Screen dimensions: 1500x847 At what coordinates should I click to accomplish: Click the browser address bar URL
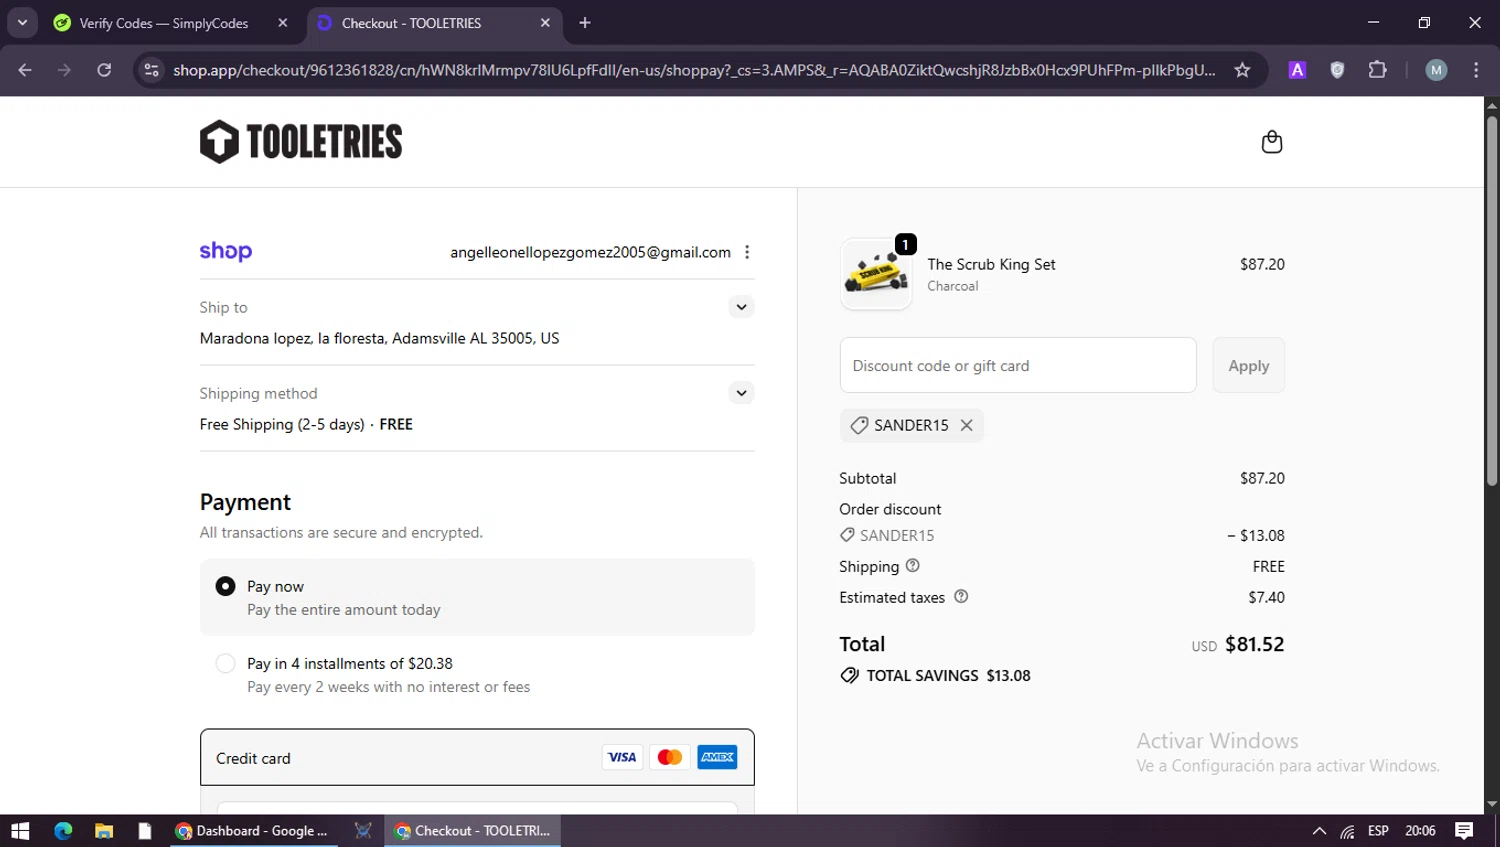[x=694, y=70]
